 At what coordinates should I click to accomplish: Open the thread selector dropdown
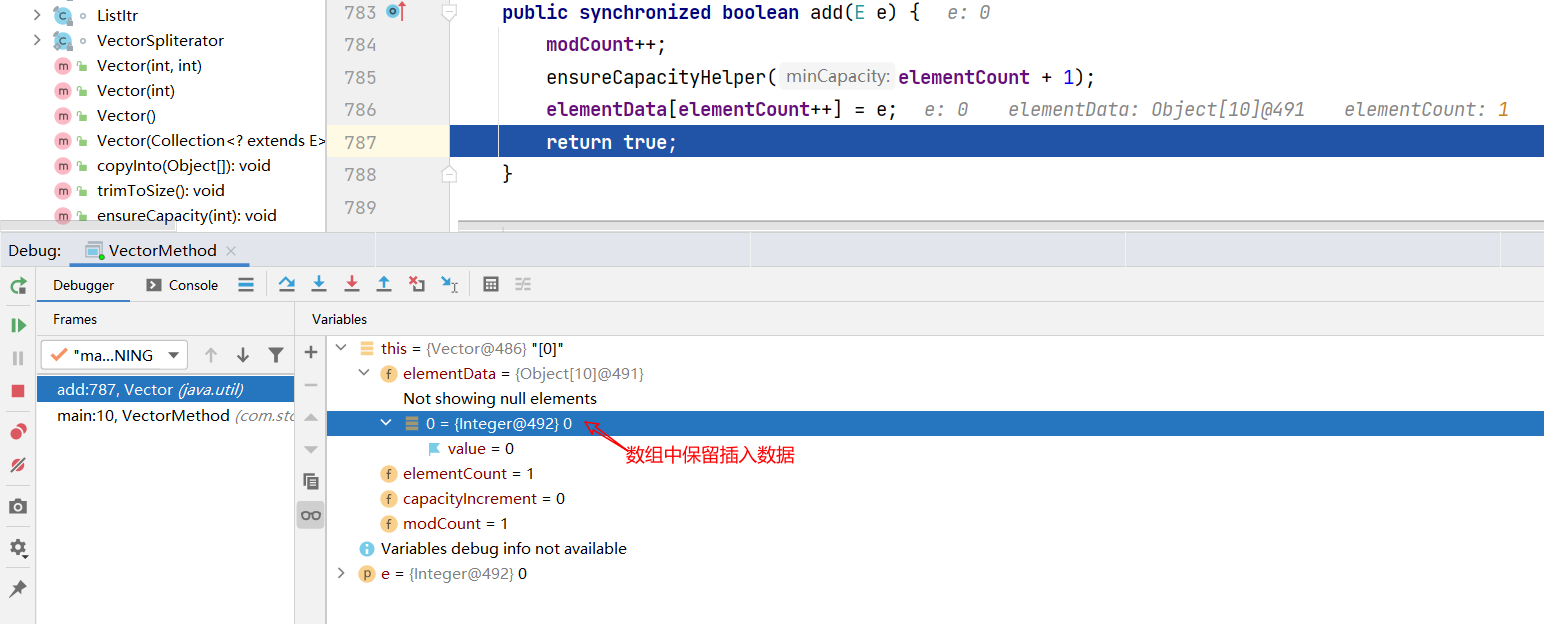114,355
